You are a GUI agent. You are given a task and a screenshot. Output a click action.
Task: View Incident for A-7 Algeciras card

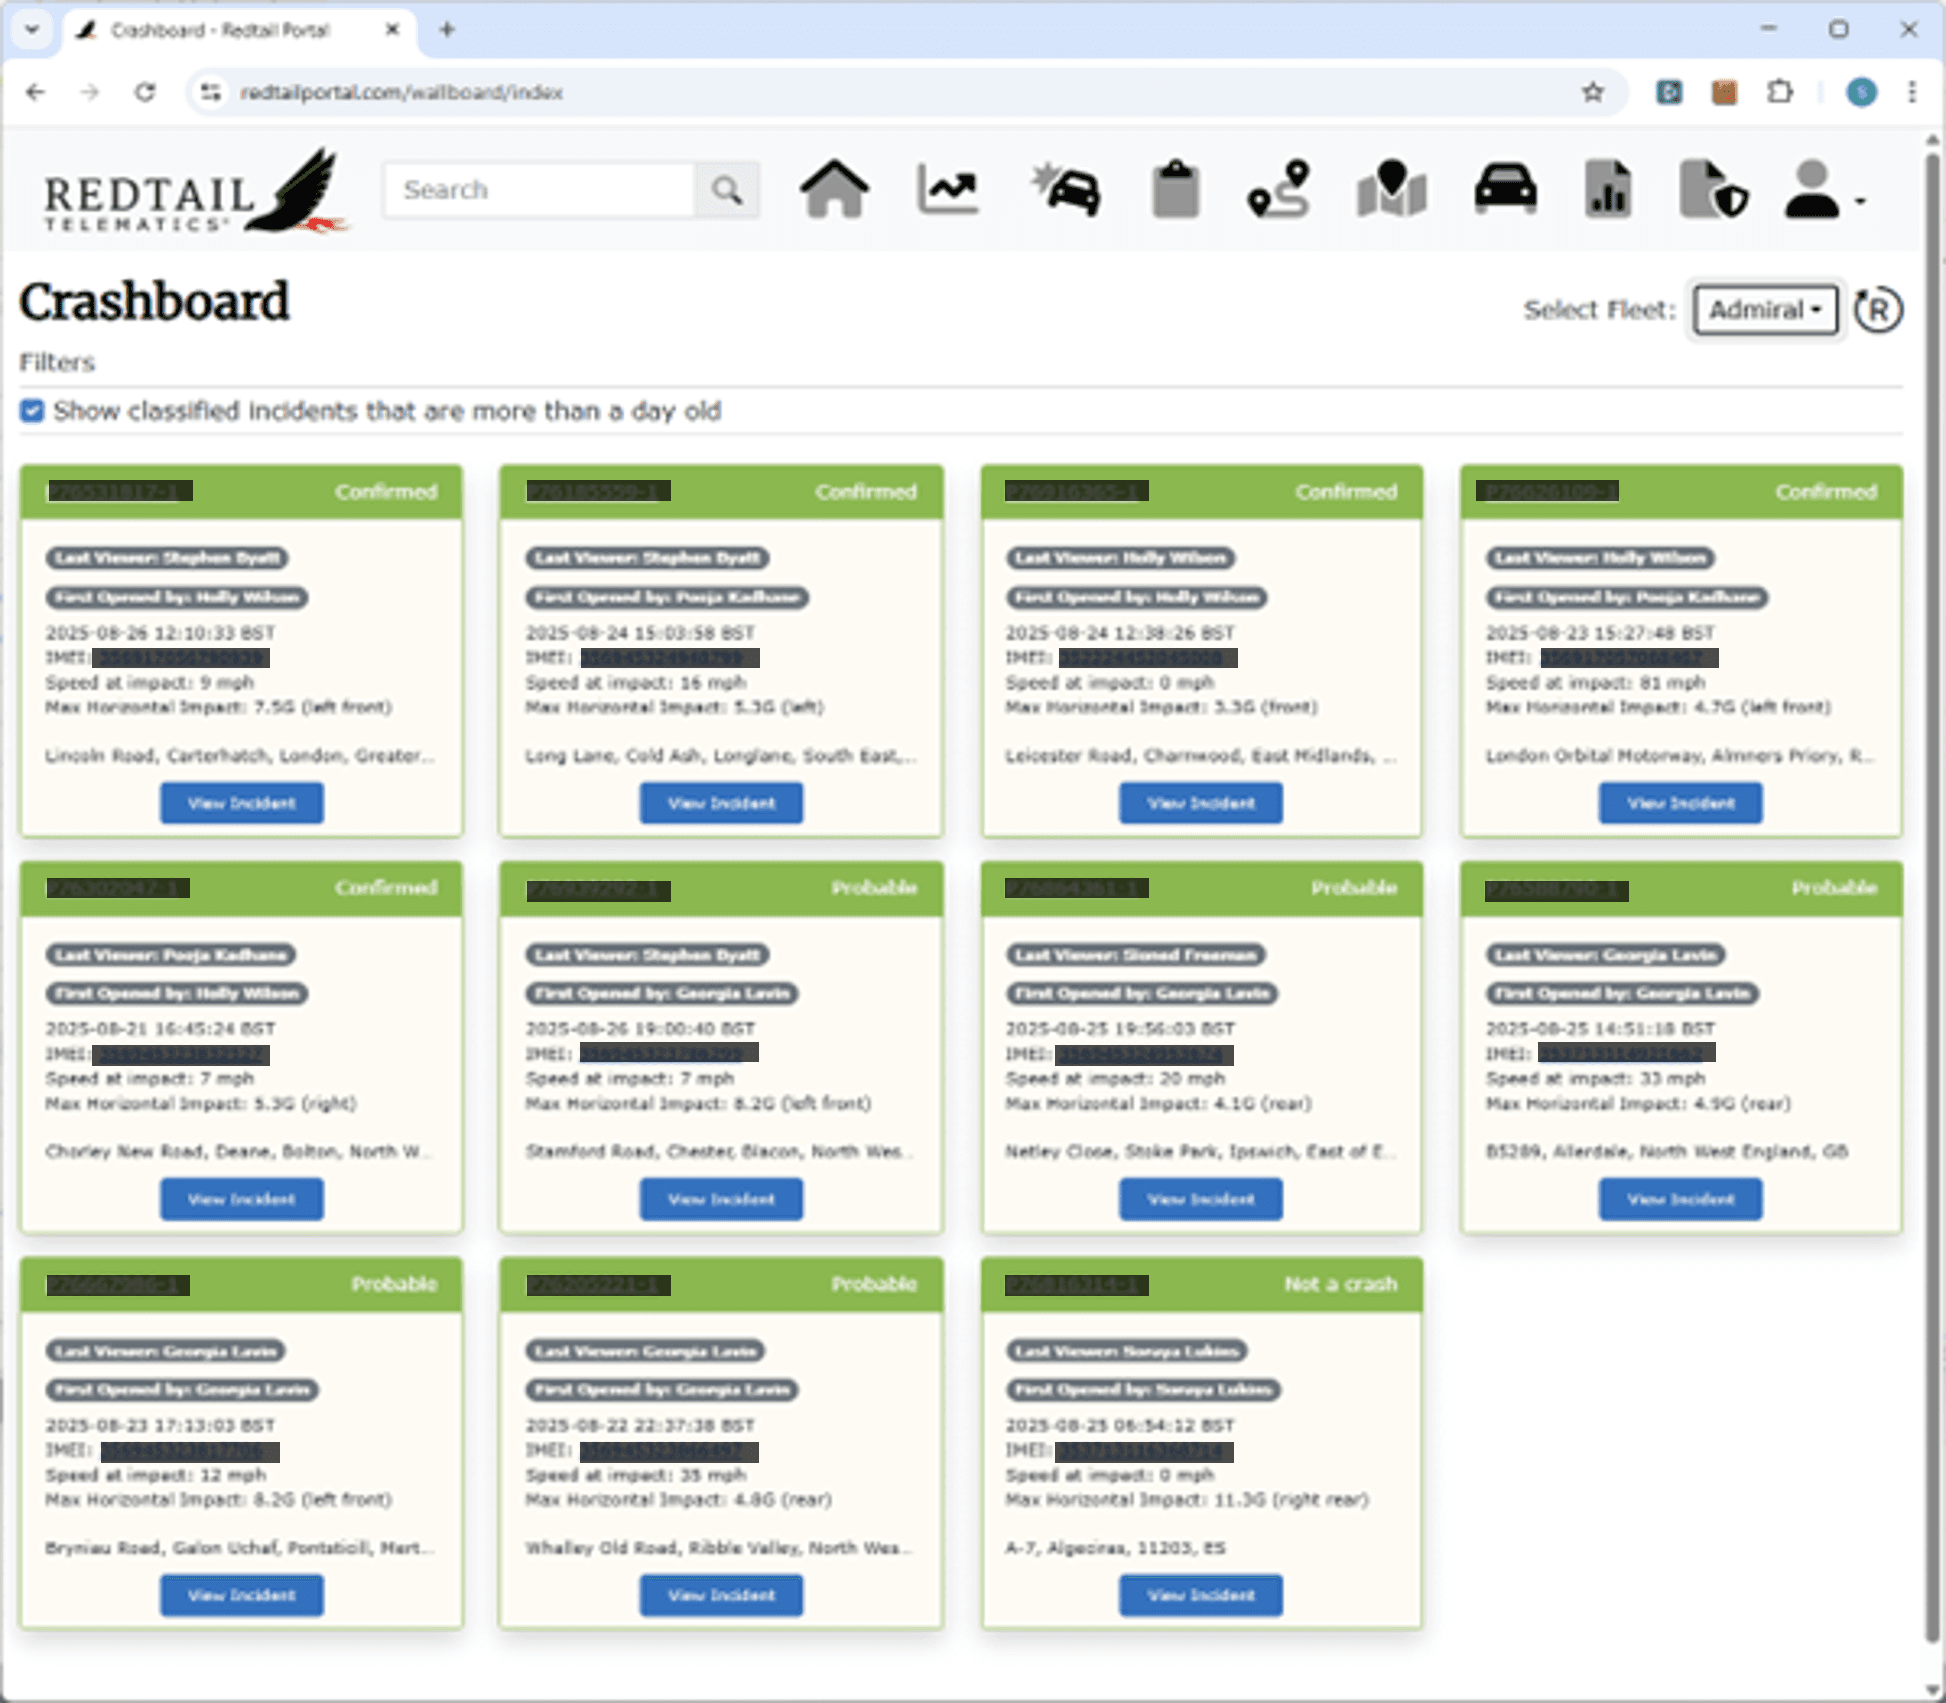click(1200, 1595)
